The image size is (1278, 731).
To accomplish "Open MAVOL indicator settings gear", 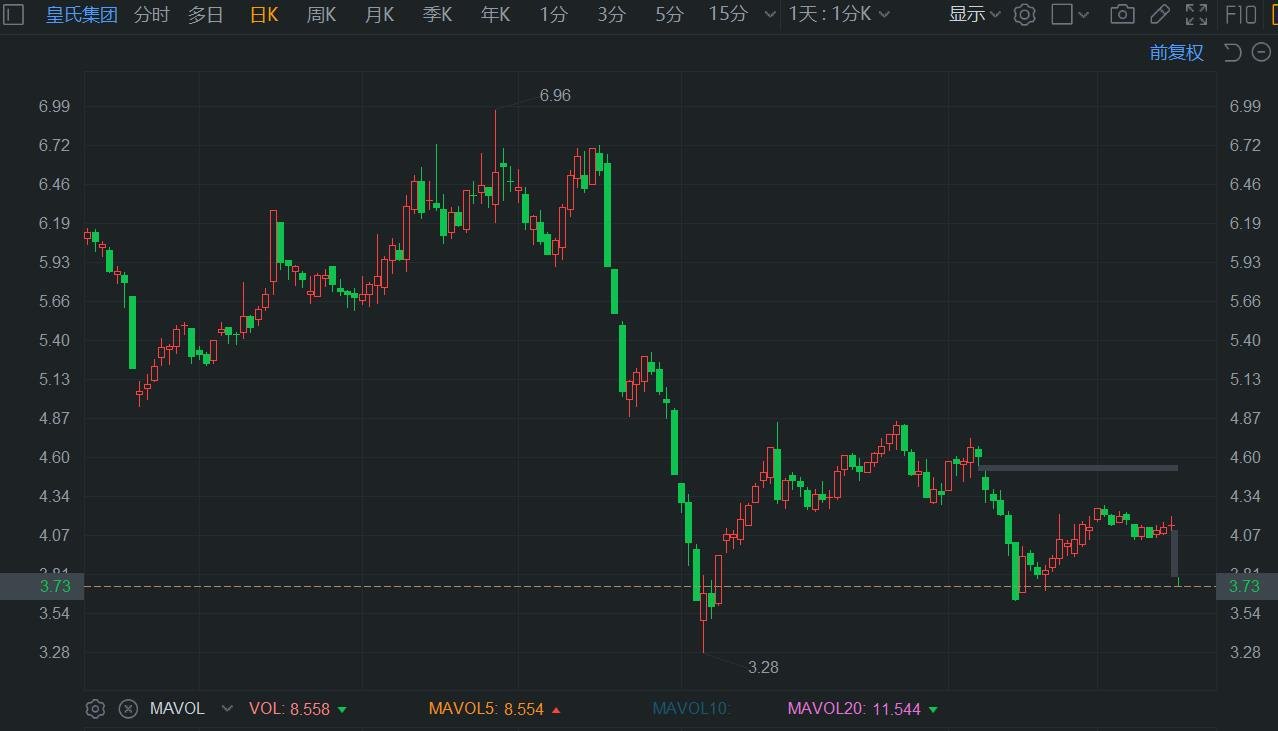I will [95, 709].
